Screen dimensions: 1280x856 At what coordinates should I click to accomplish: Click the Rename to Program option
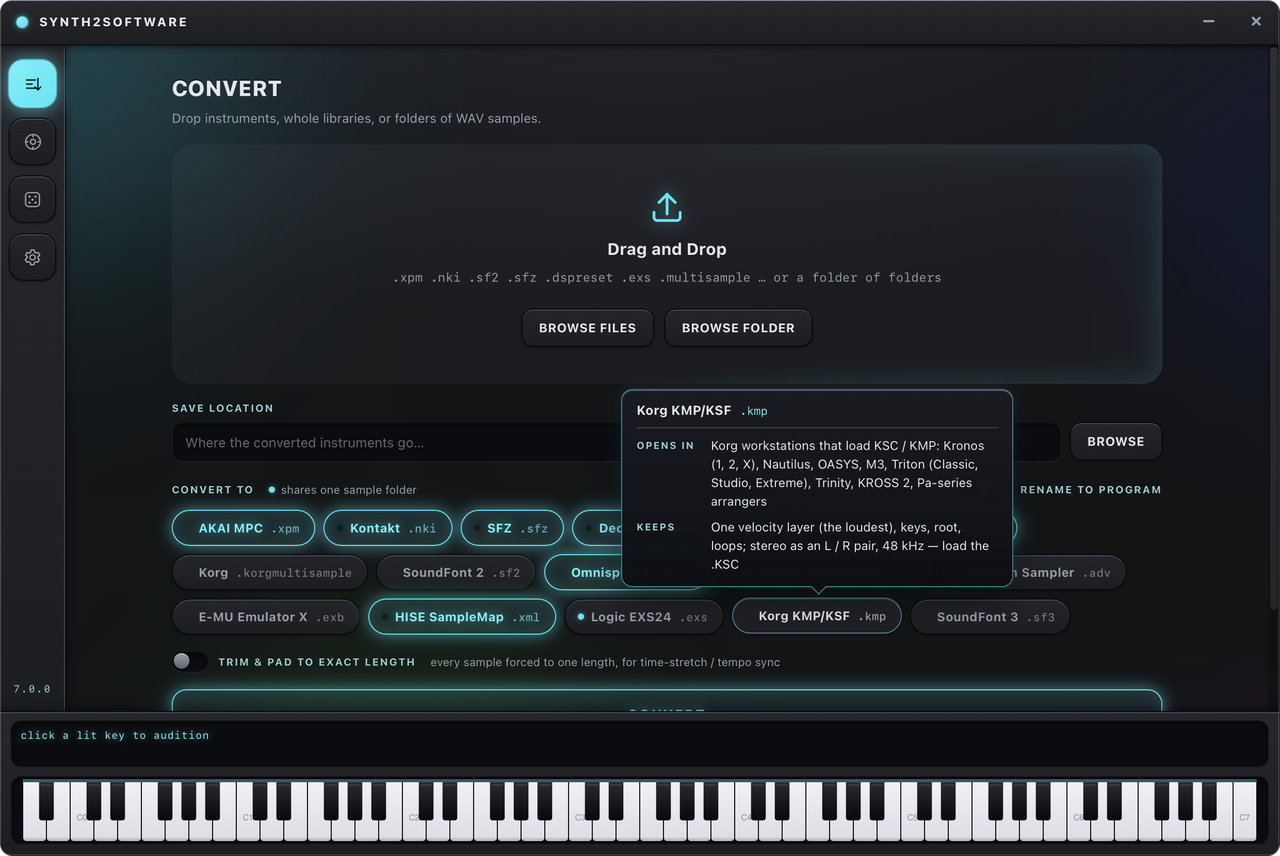(x=1090, y=490)
